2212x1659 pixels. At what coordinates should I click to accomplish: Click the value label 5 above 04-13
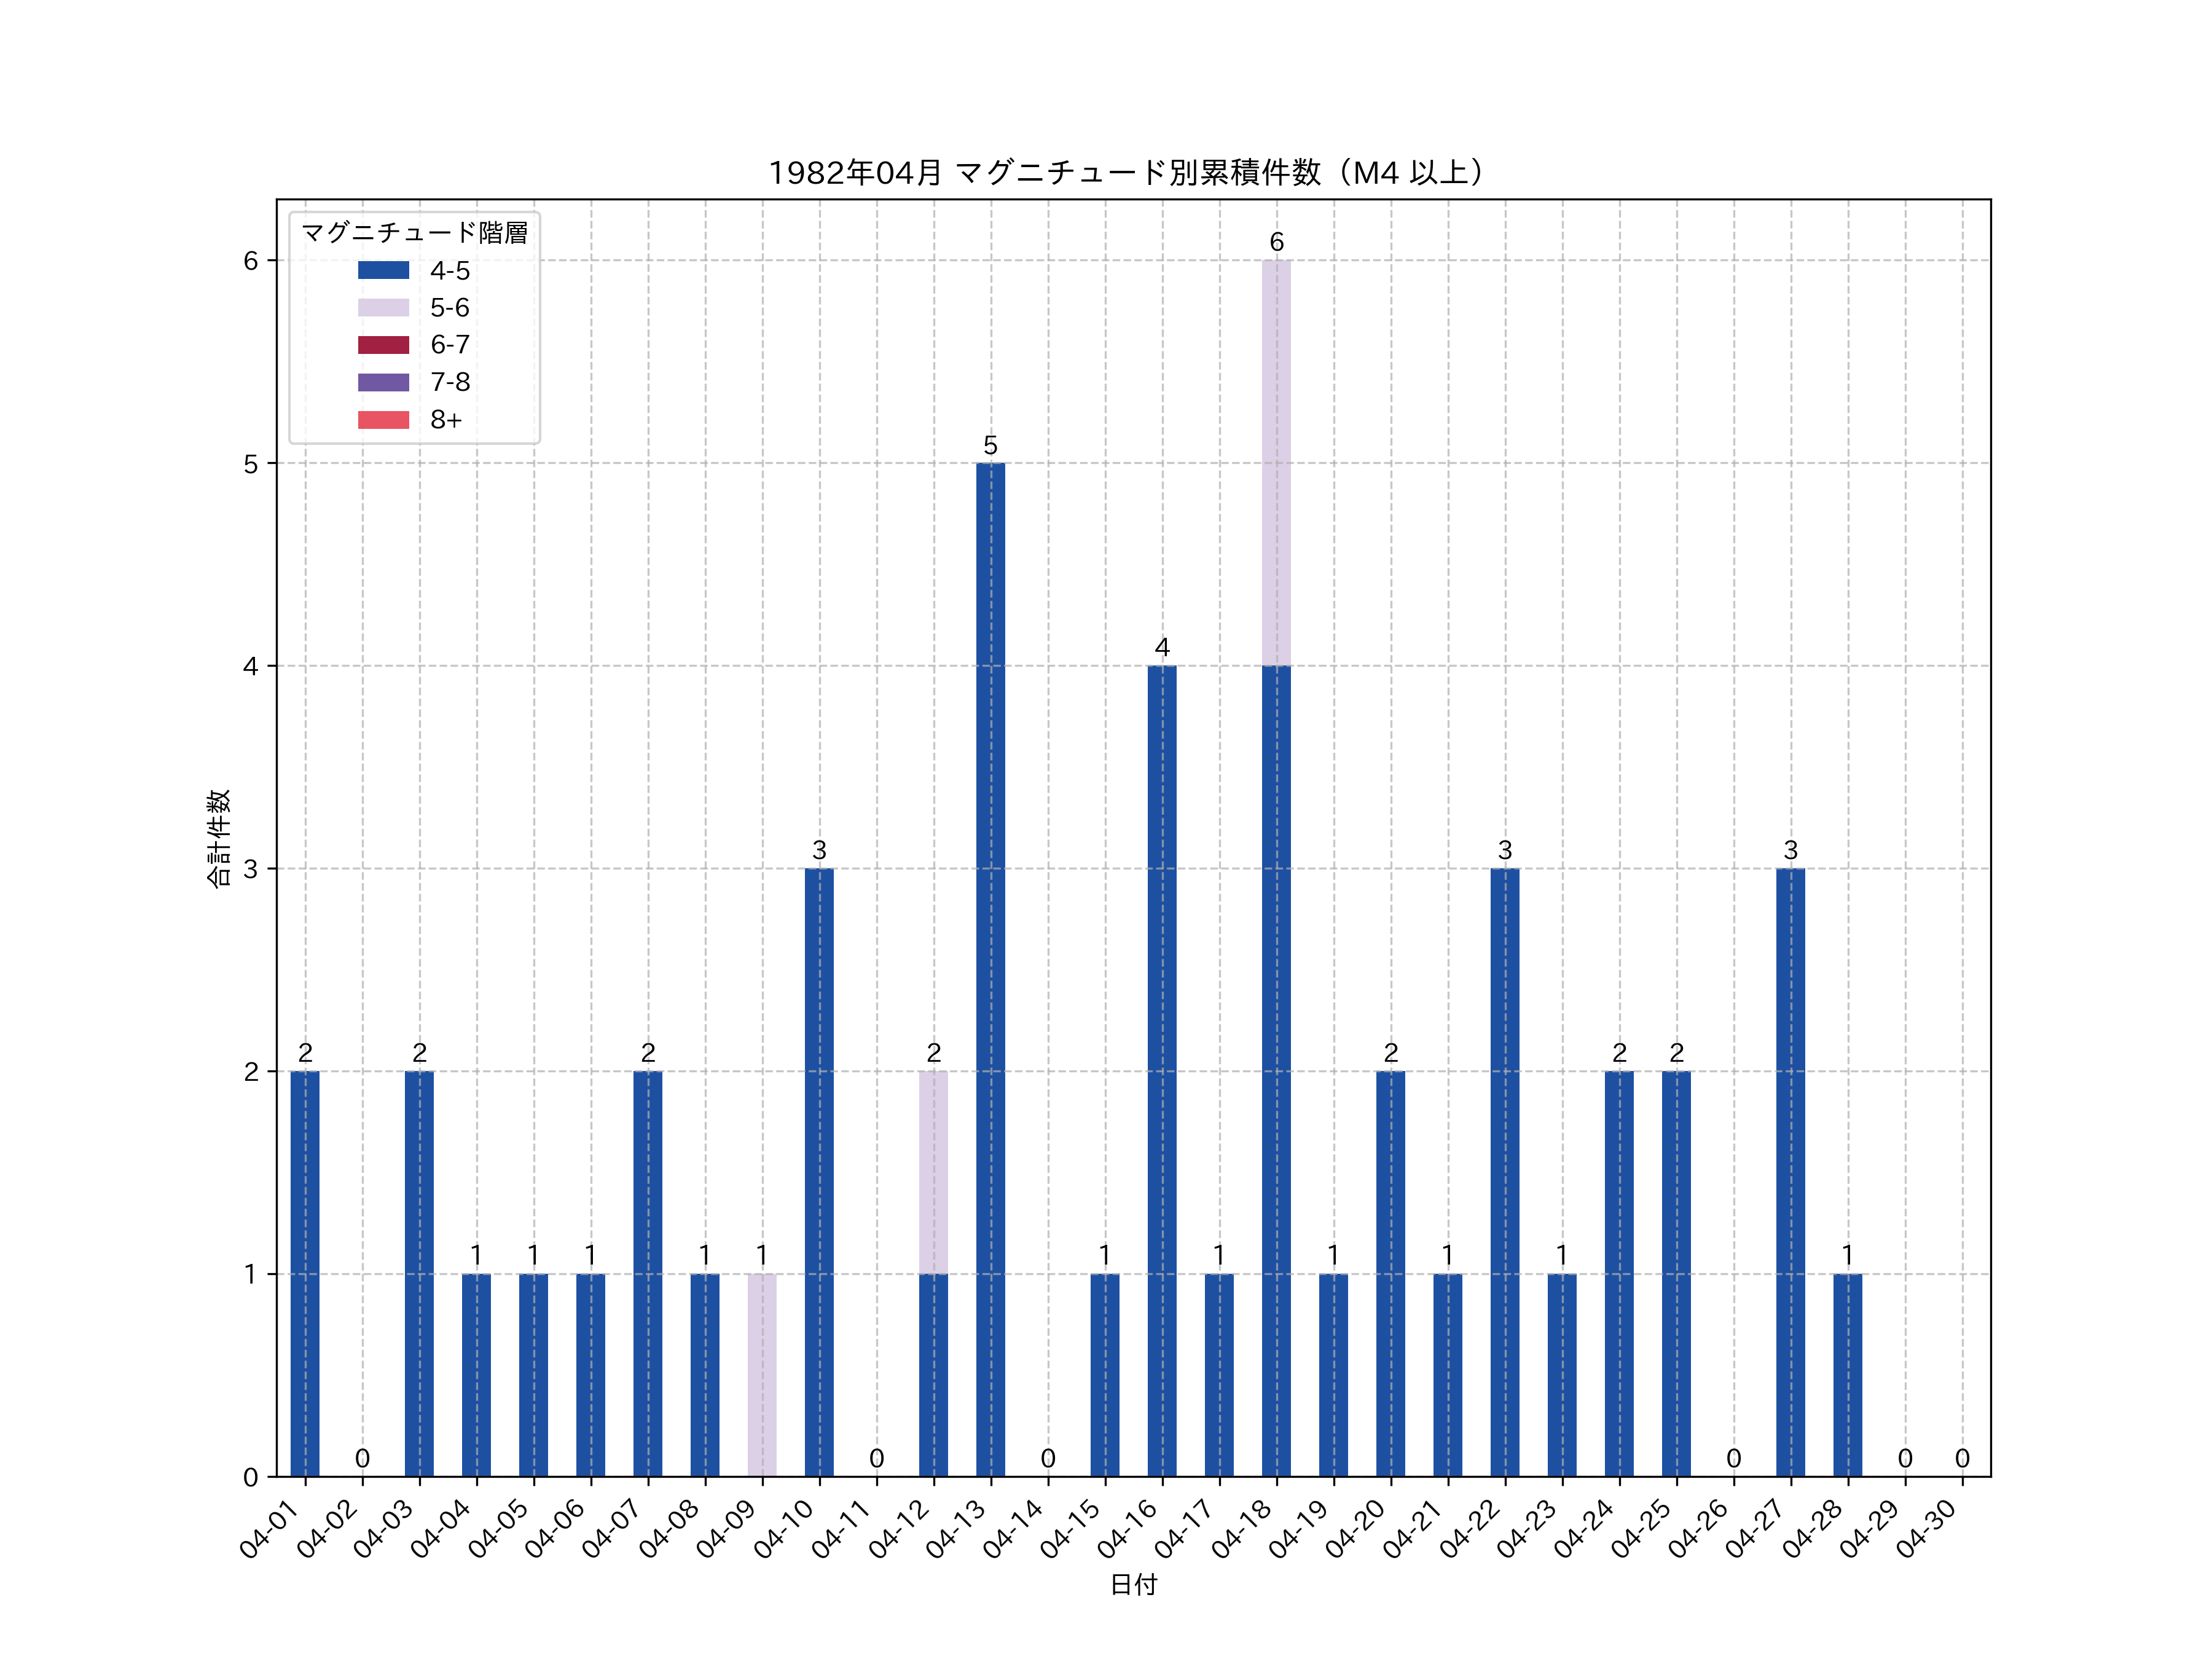990,445
